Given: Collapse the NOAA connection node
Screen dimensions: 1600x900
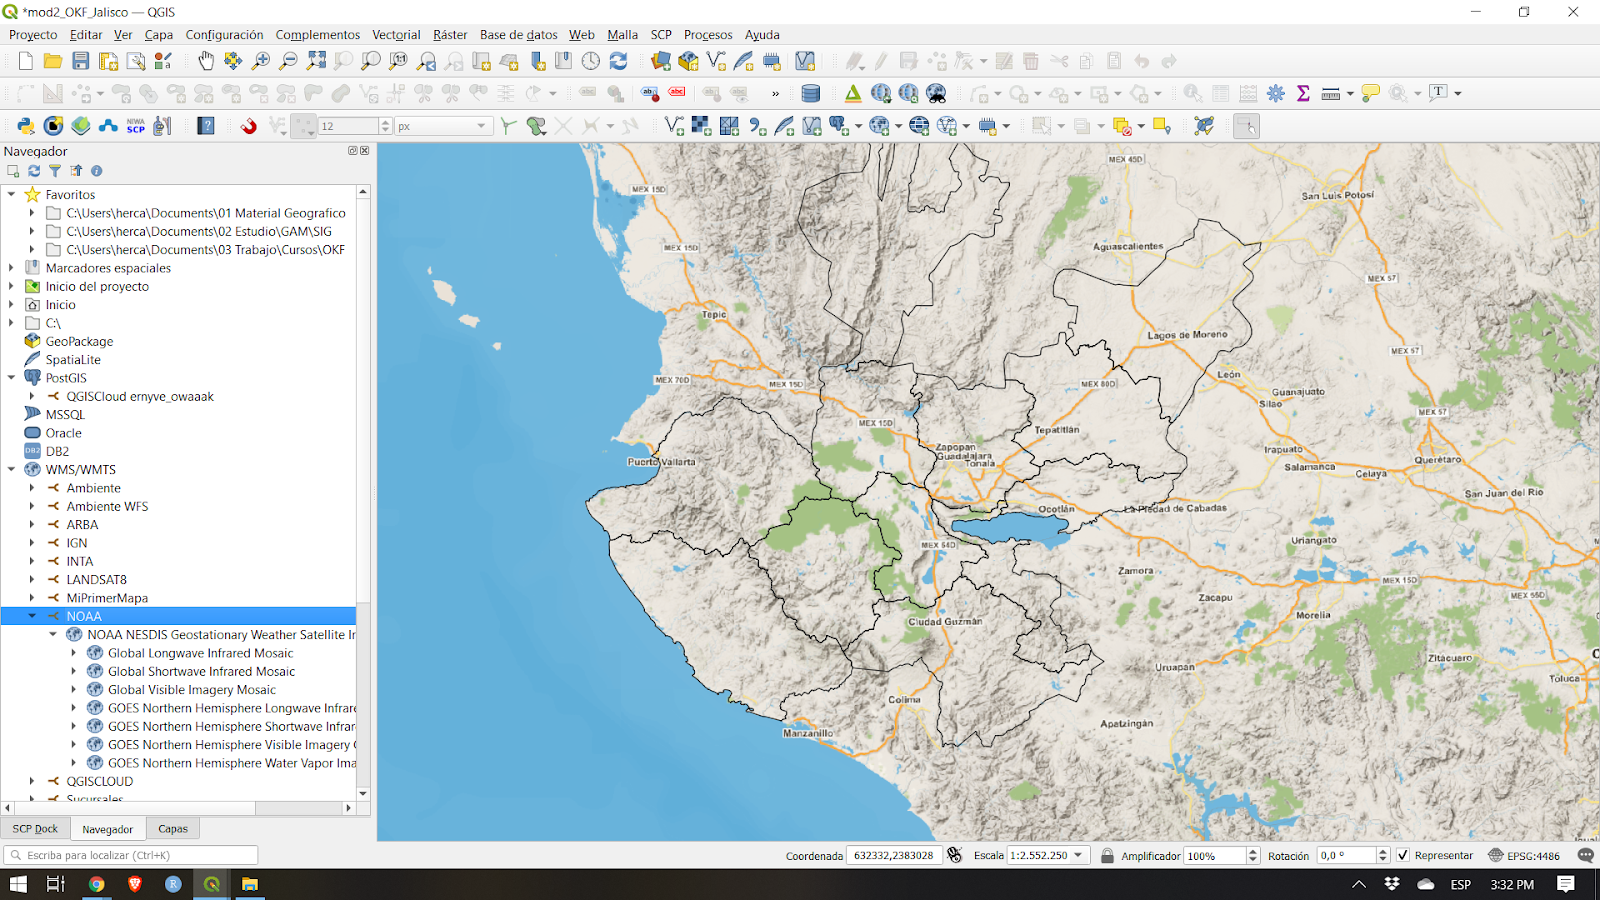Looking at the screenshot, I should click(32, 616).
